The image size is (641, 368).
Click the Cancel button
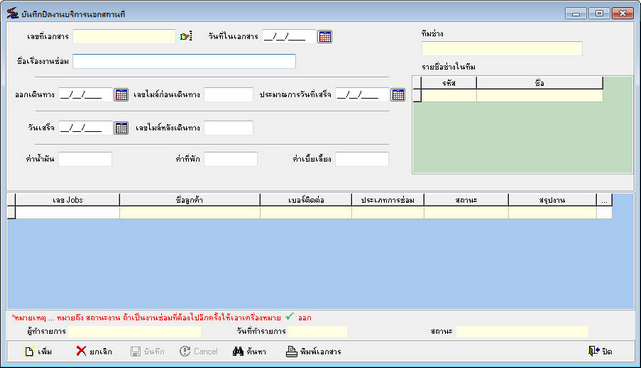coord(199,351)
